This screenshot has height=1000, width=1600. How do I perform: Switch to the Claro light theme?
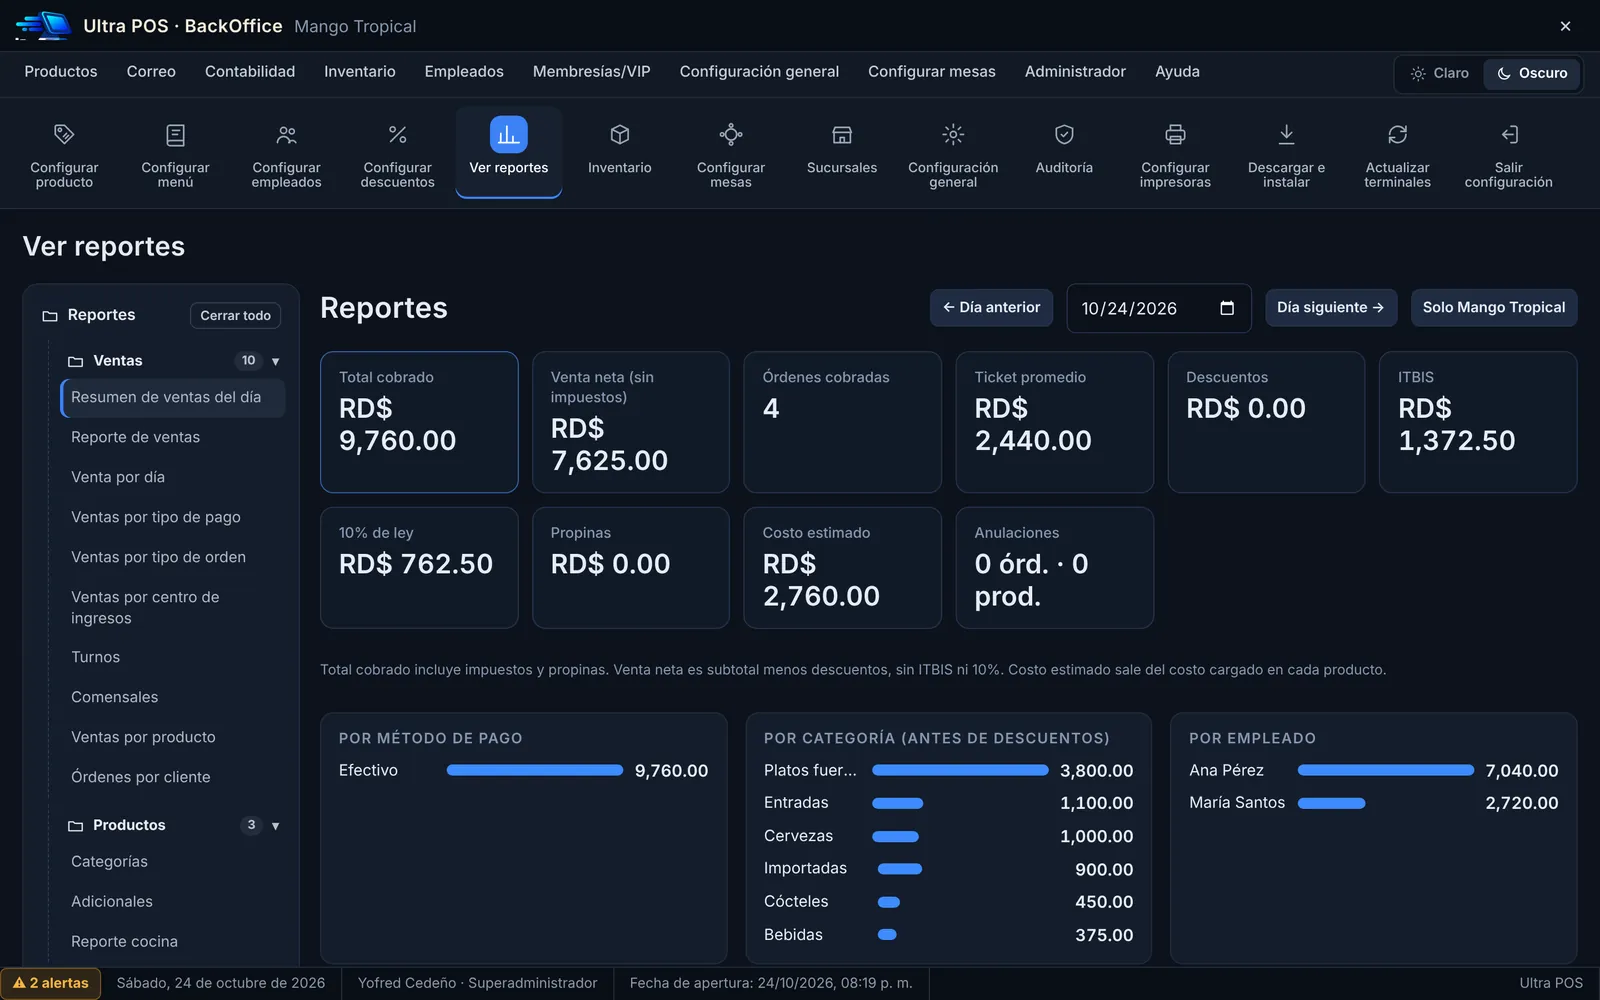tap(1440, 73)
